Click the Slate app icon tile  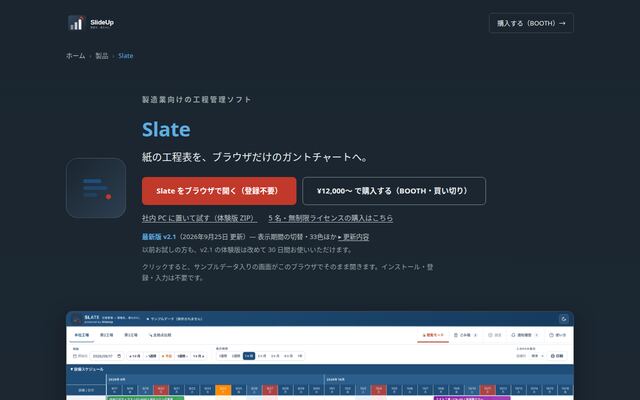click(x=96, y=188)
